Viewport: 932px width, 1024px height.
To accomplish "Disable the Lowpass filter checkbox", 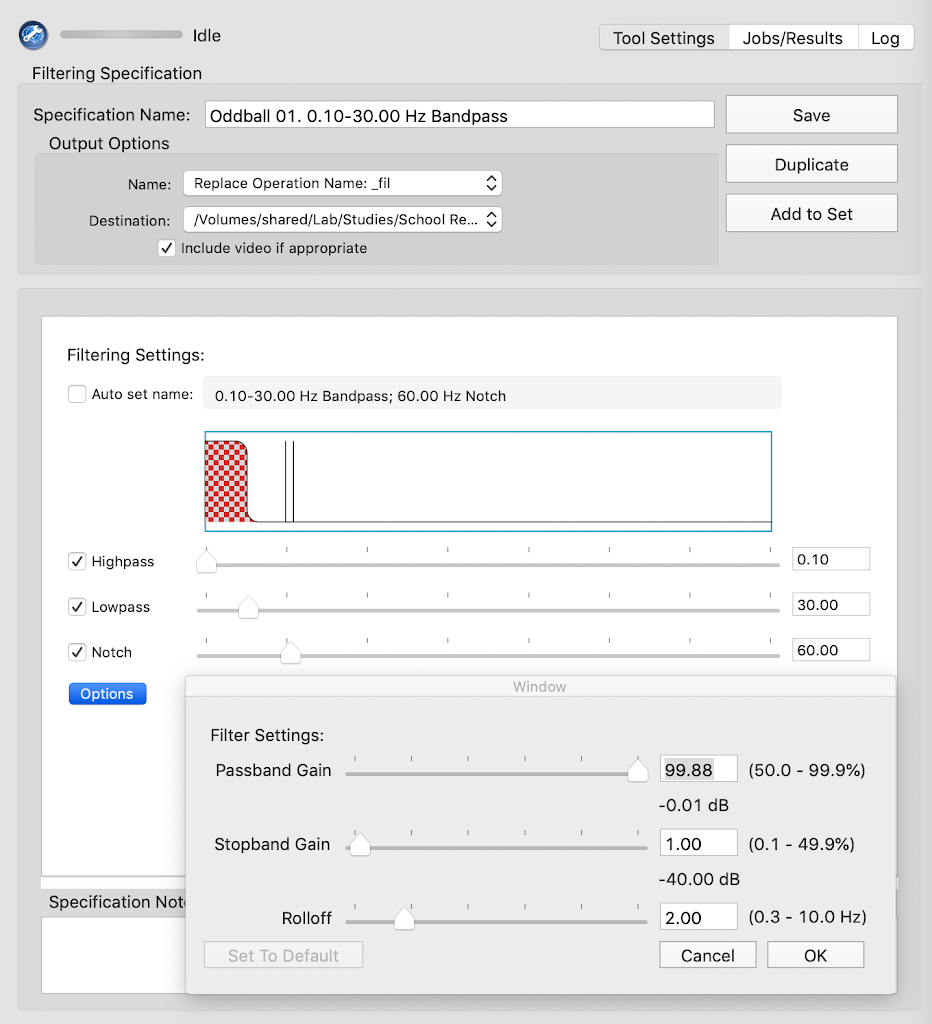I will coord(77,607).
